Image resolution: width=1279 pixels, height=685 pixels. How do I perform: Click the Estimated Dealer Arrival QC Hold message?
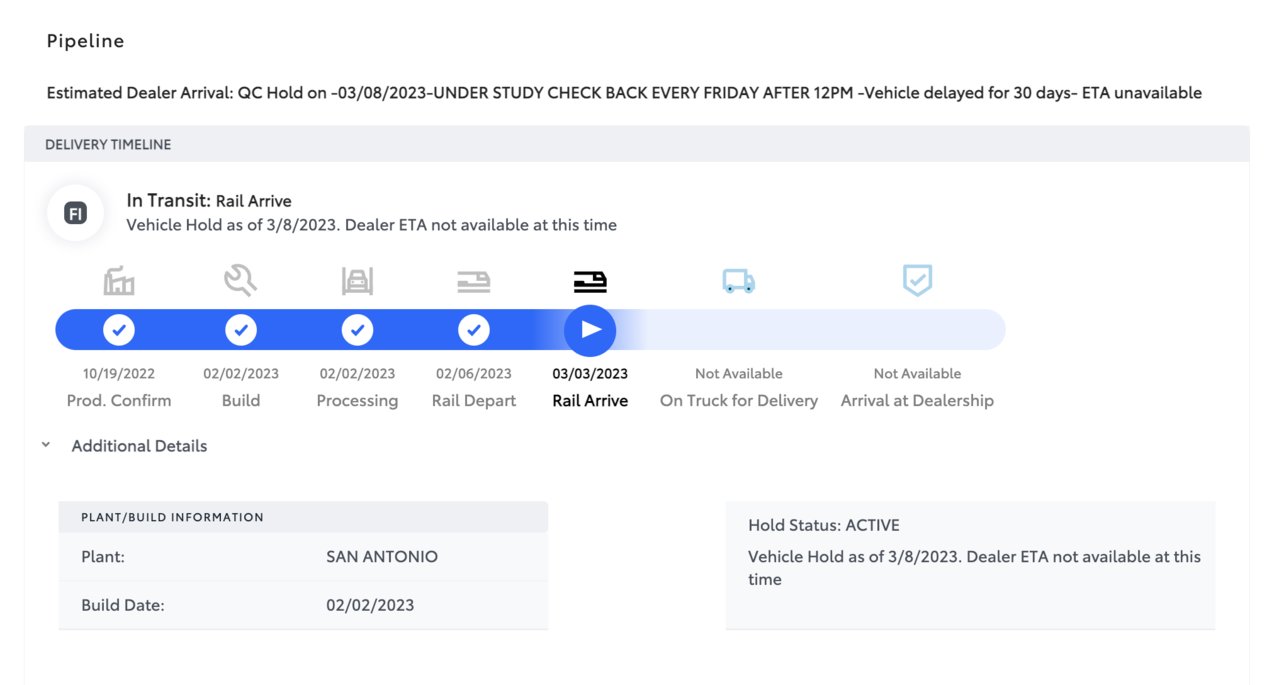(624, 93)
